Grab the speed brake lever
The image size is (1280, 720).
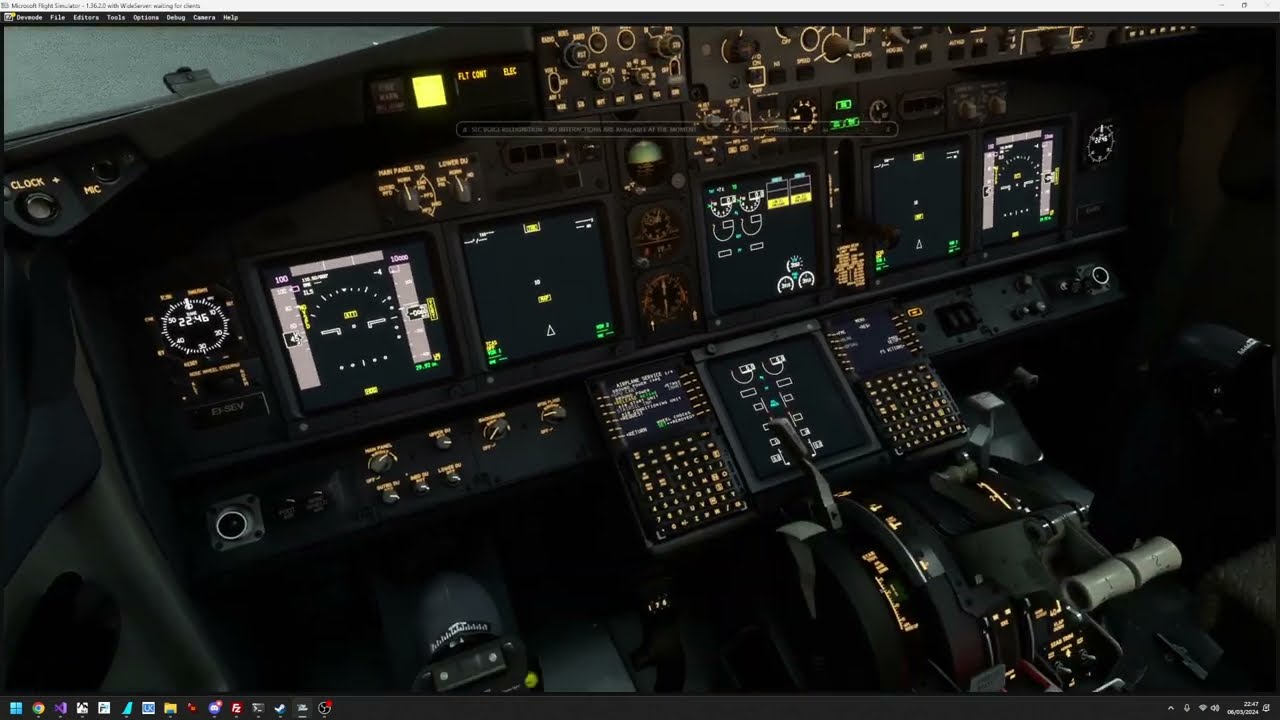[807, 470]
